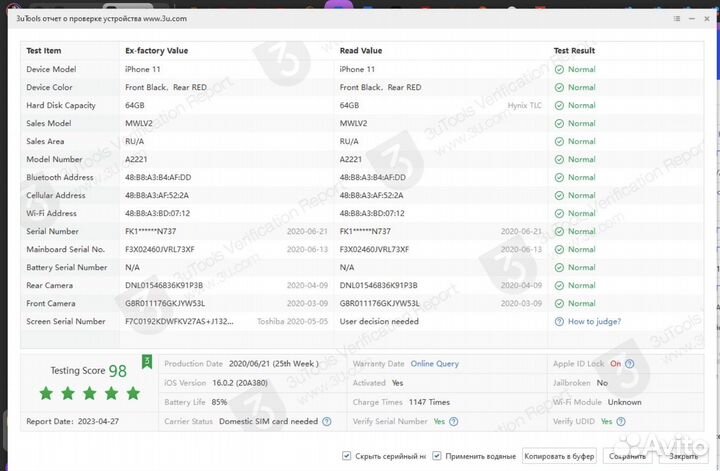Click the 'Ex-factory Value' column header
720x471 pixels.
(157, 50)
